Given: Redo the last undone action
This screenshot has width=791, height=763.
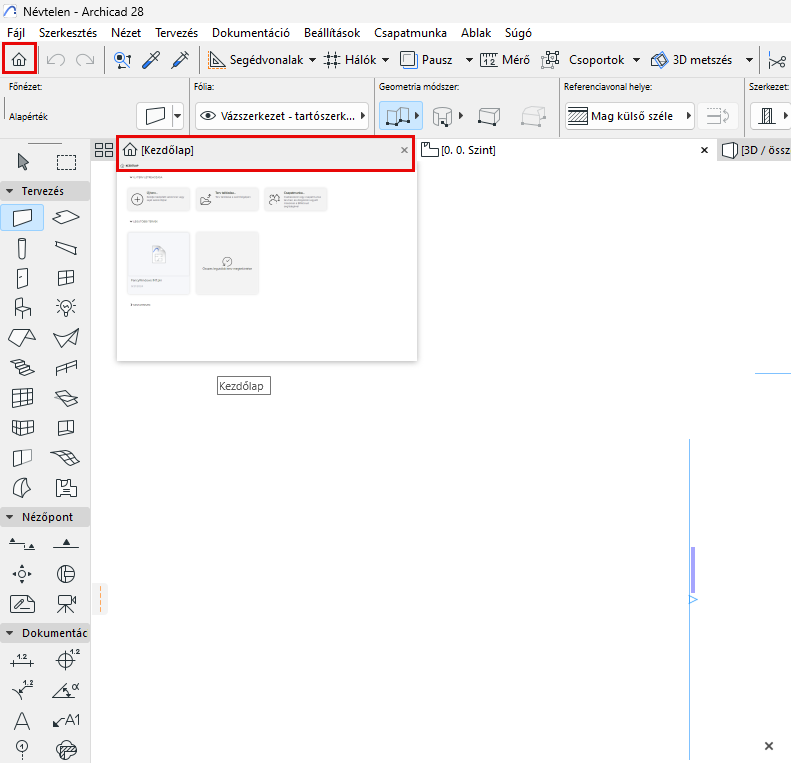Looking at the screenshot, I should (x=85, y=60).
